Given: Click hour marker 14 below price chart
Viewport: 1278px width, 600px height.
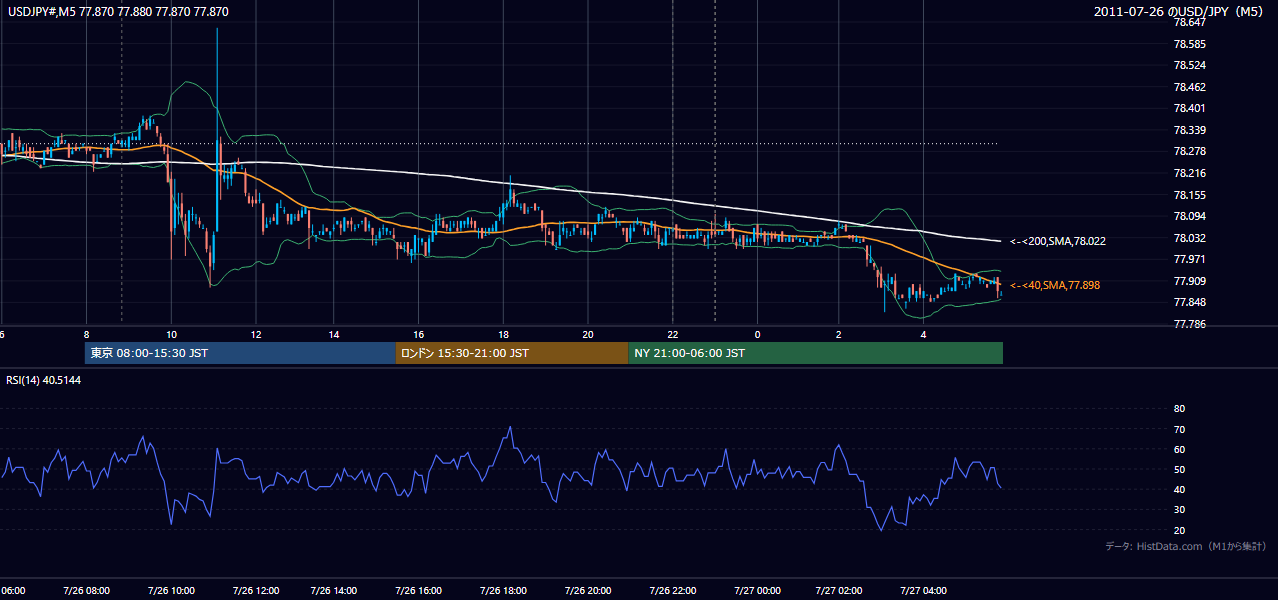Looking at the screenshot, I should click(334, 334).
